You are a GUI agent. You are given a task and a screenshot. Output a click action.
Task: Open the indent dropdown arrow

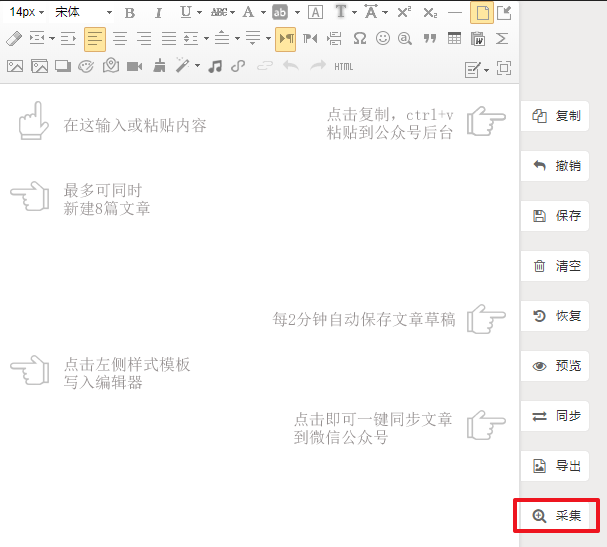52,38
